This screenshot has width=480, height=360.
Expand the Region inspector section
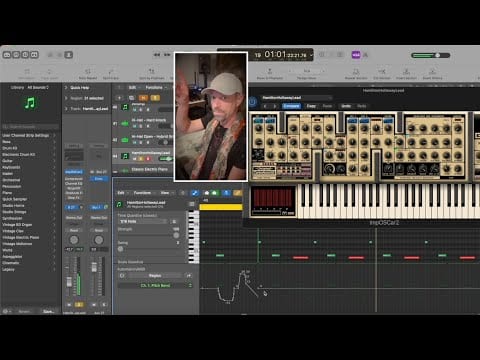(x=66, y=98)
